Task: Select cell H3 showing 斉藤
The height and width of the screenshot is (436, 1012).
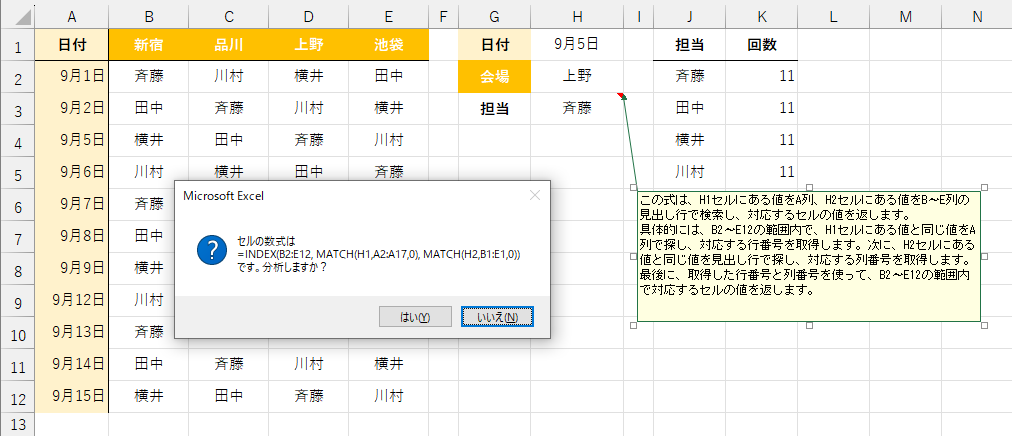Action: coord(577,108)
